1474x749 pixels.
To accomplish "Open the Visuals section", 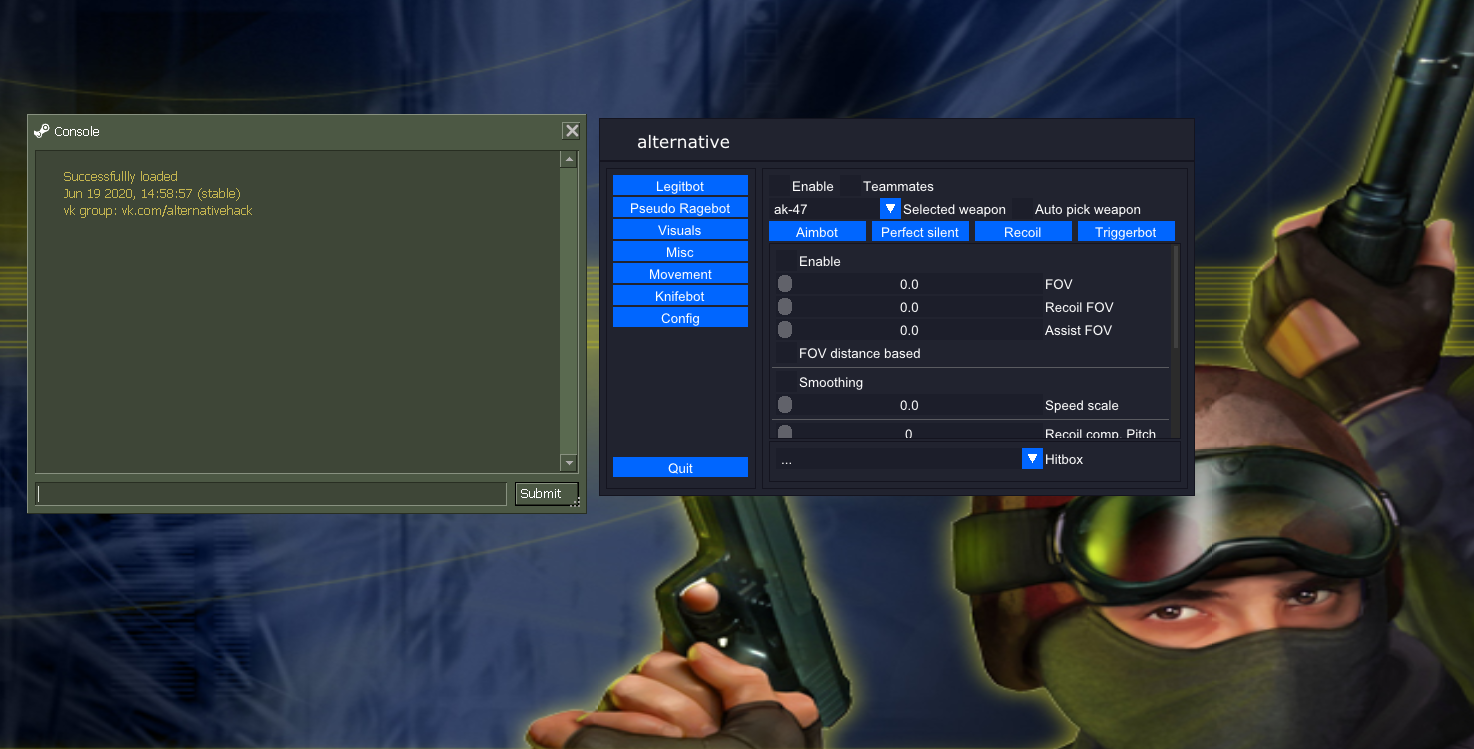I will pyautogui.click(x=680, y=229).
